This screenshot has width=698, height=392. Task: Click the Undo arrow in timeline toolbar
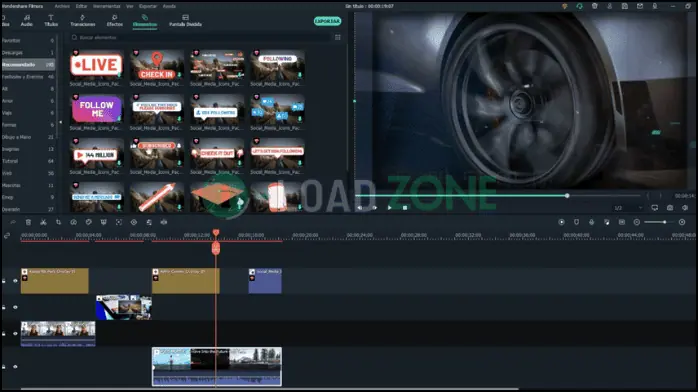tap(13, 222)
